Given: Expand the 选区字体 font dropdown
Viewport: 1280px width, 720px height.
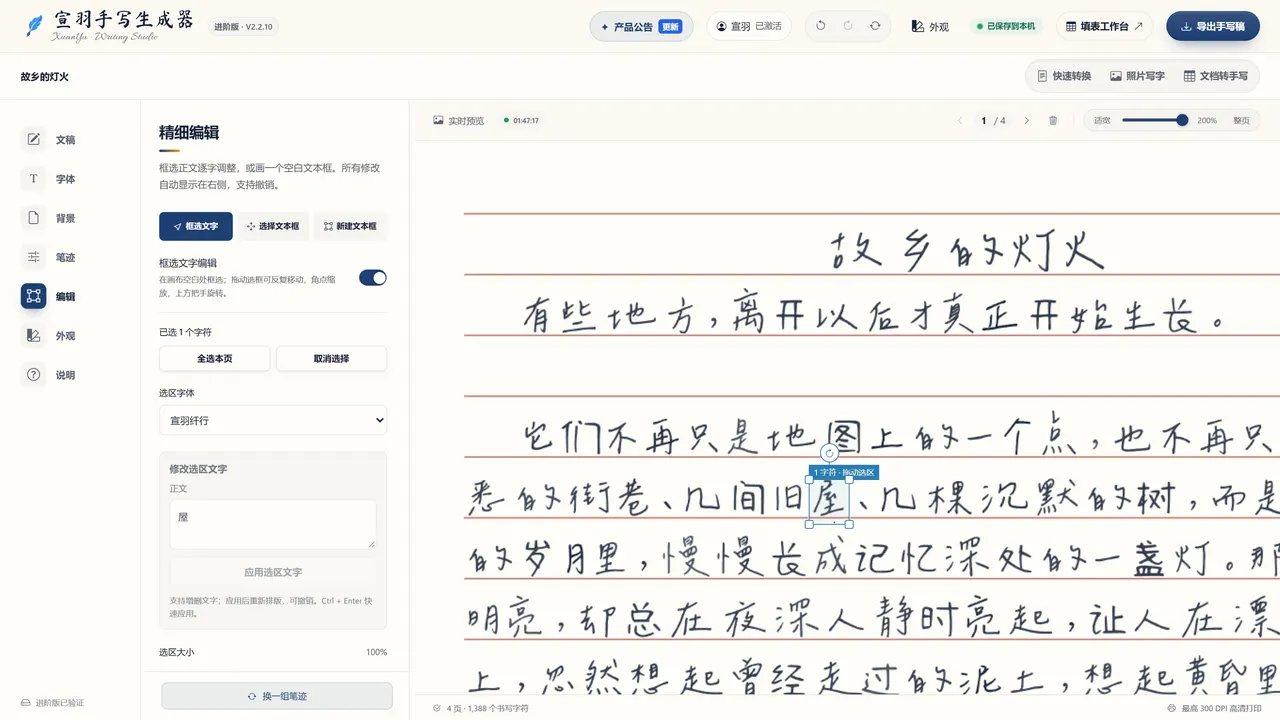Looking at the screenshot, I should click(x=273, y=421).
